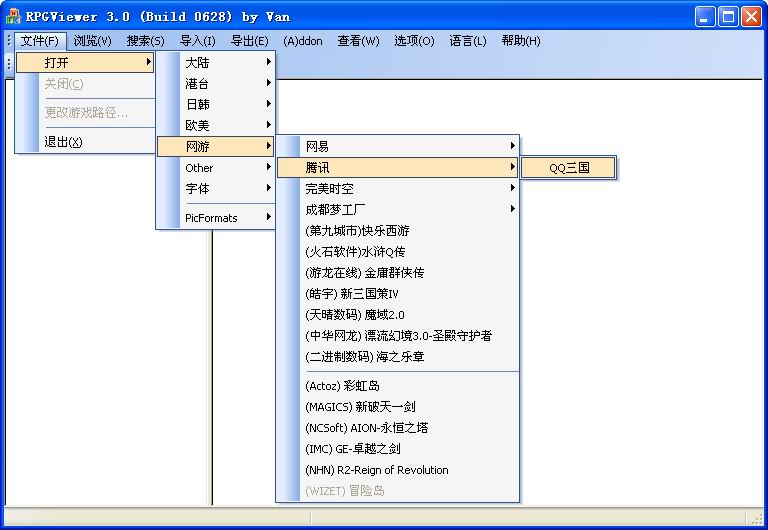The width and height of the screenshot is (768, 530).
Task: Choose (NCSoft) AION-永恒之塔
Action: [397, 428]
